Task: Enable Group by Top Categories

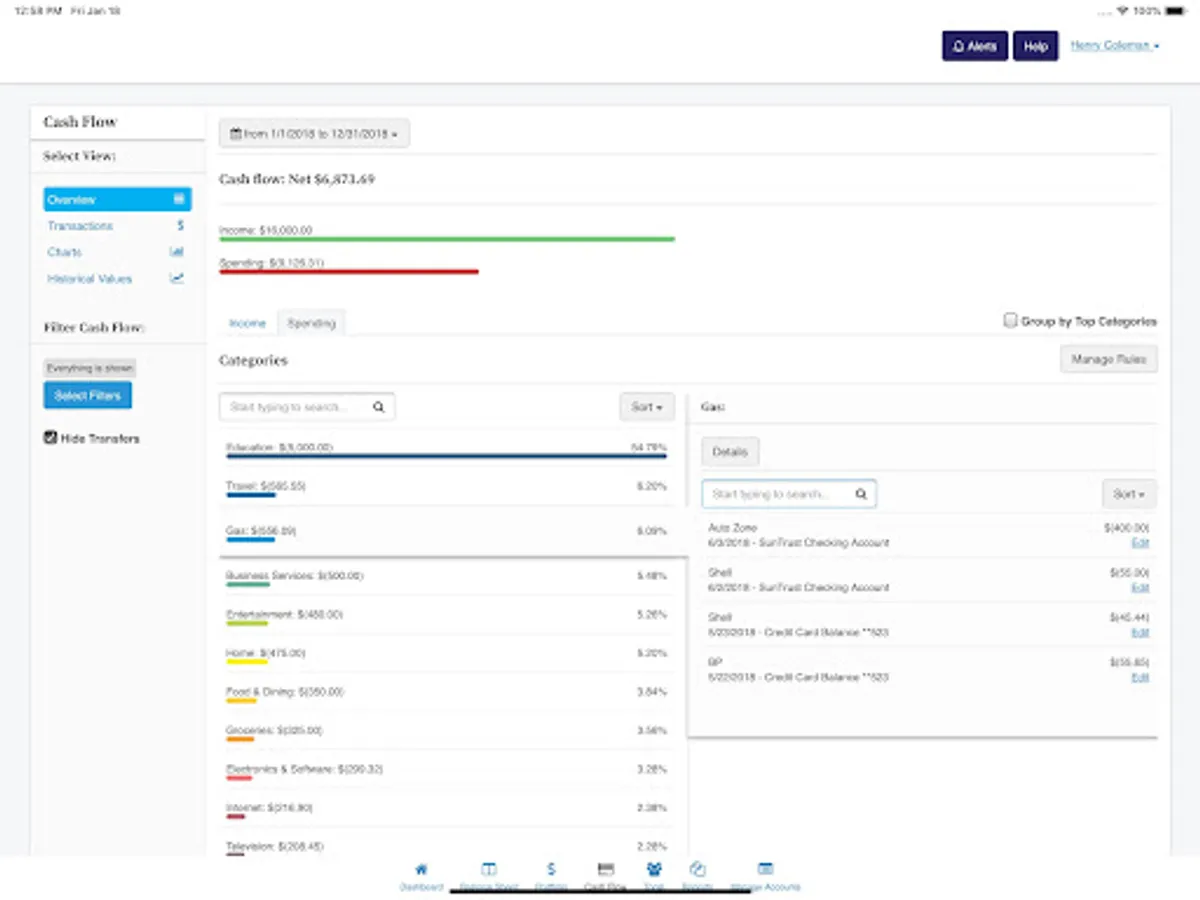Action: [1010, 320]
